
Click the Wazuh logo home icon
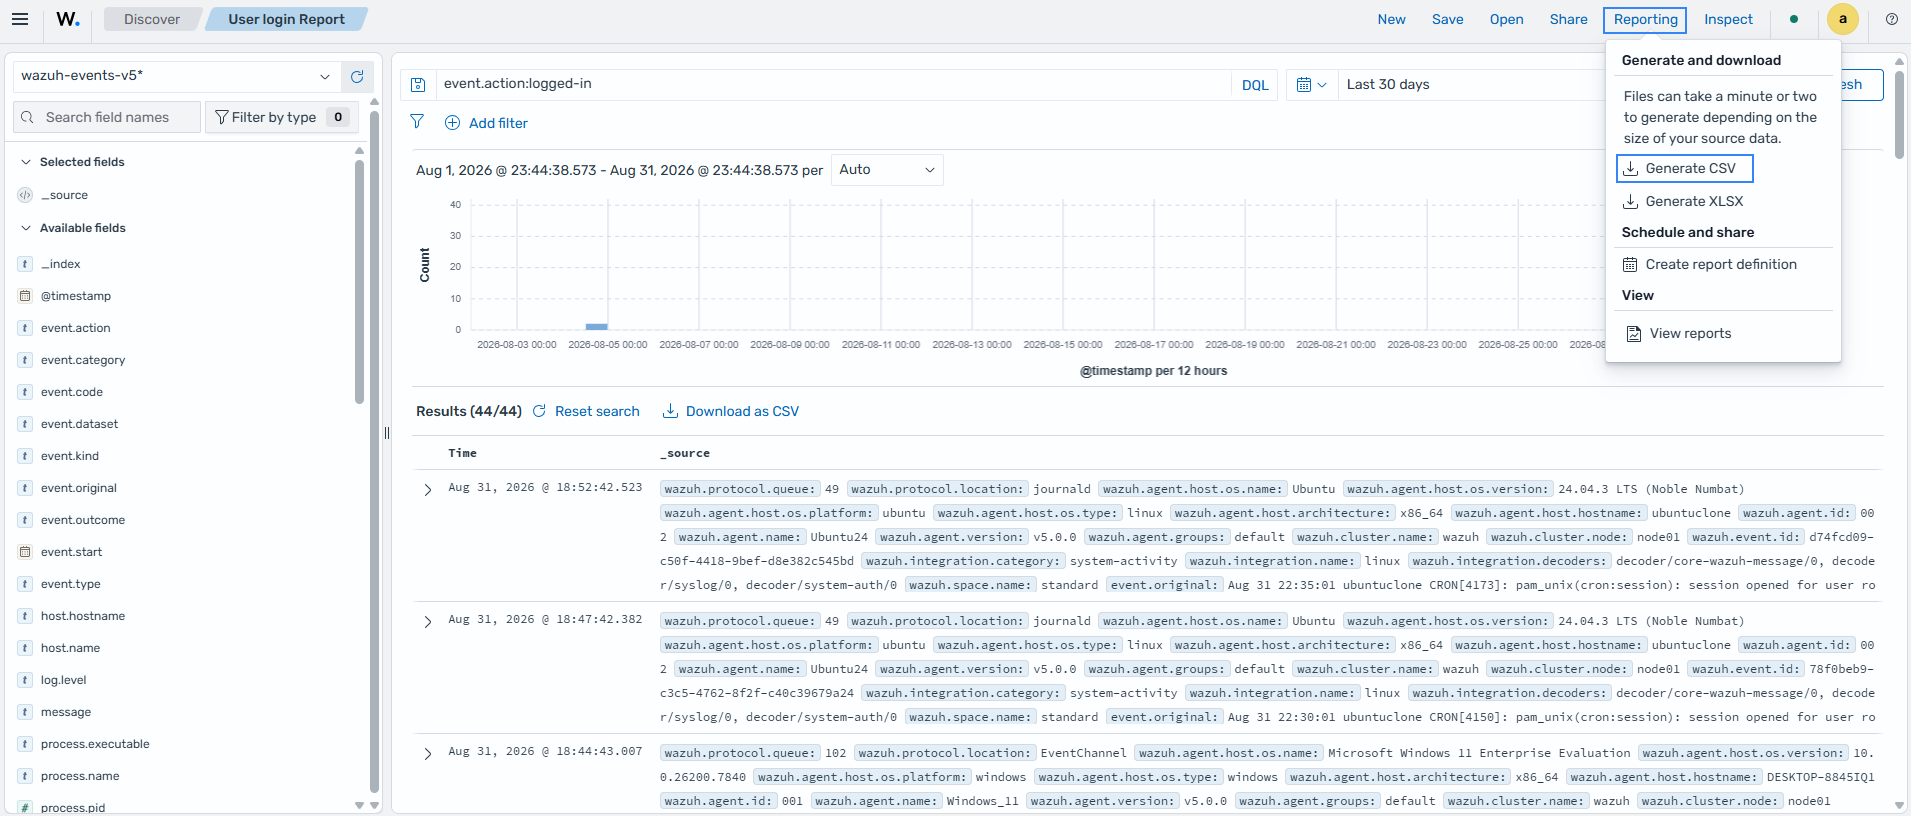coord(68,19)
